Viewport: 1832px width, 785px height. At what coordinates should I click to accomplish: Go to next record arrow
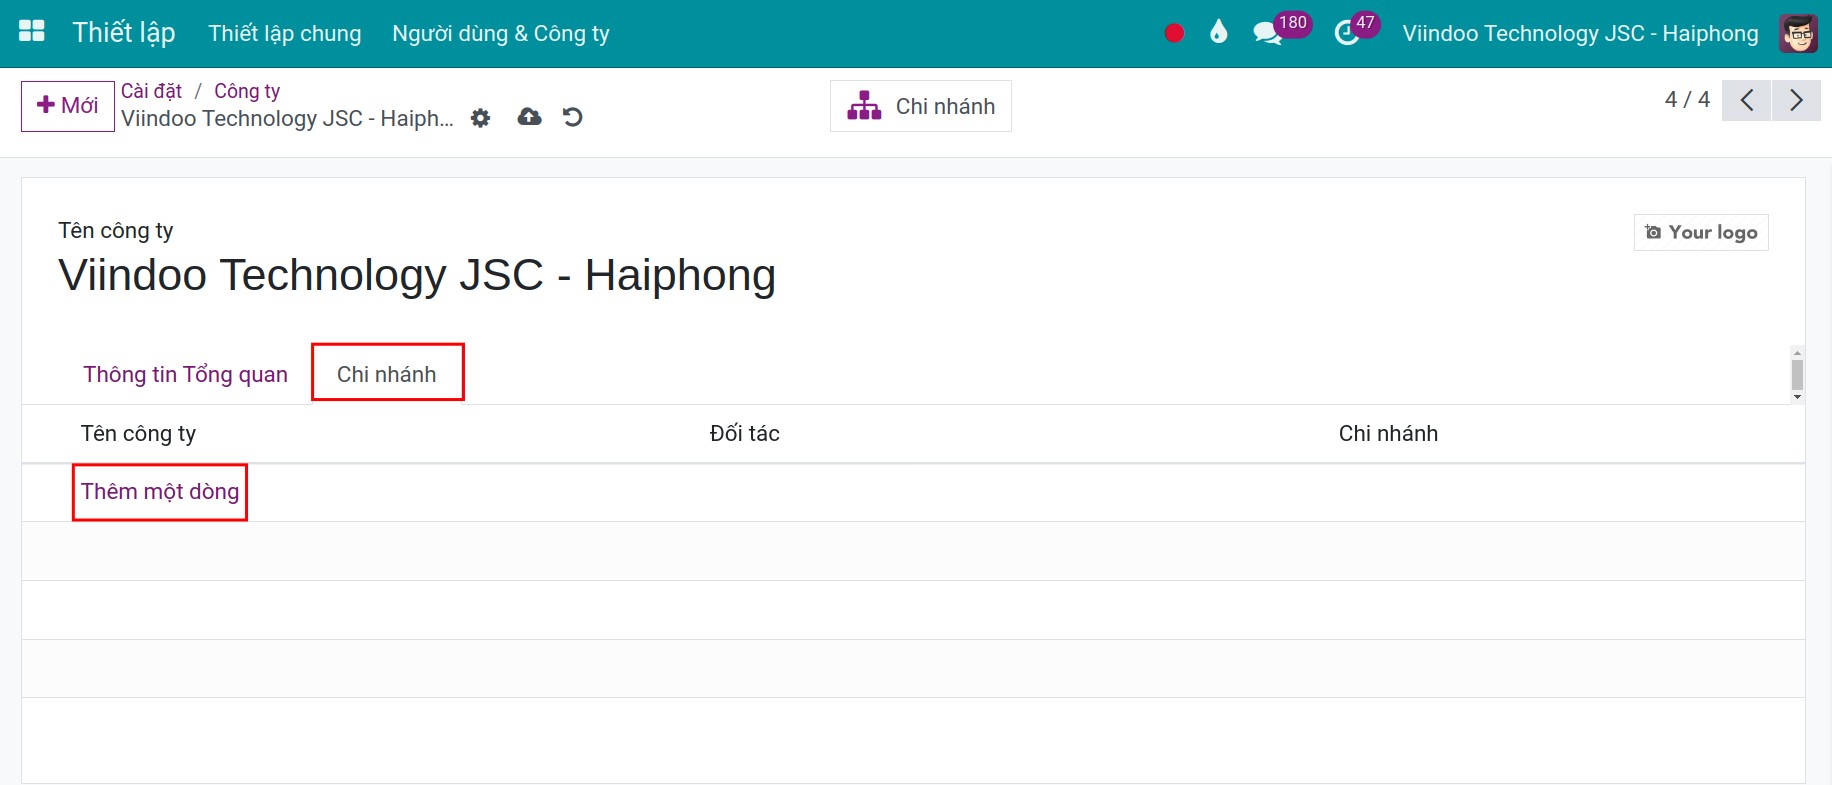[x=1796, y=100]
